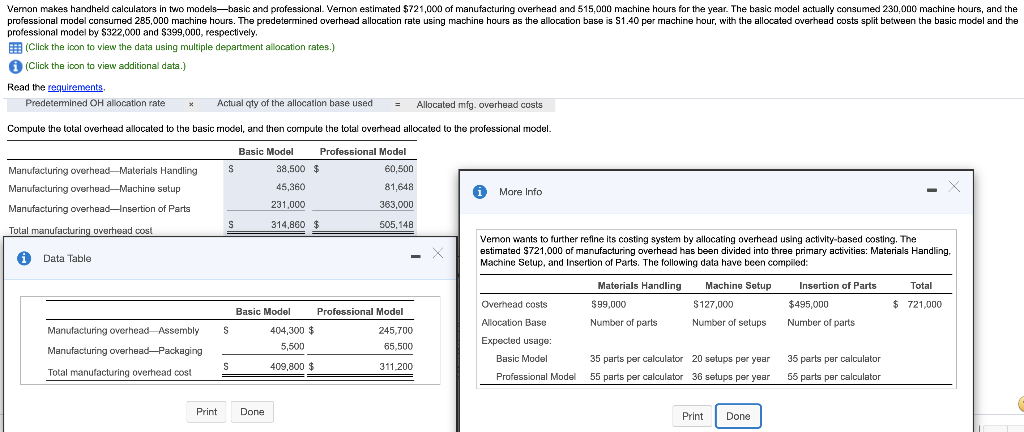Click the Materials Handling column header in More Info
1024x432 pixels.
[639, 286]
